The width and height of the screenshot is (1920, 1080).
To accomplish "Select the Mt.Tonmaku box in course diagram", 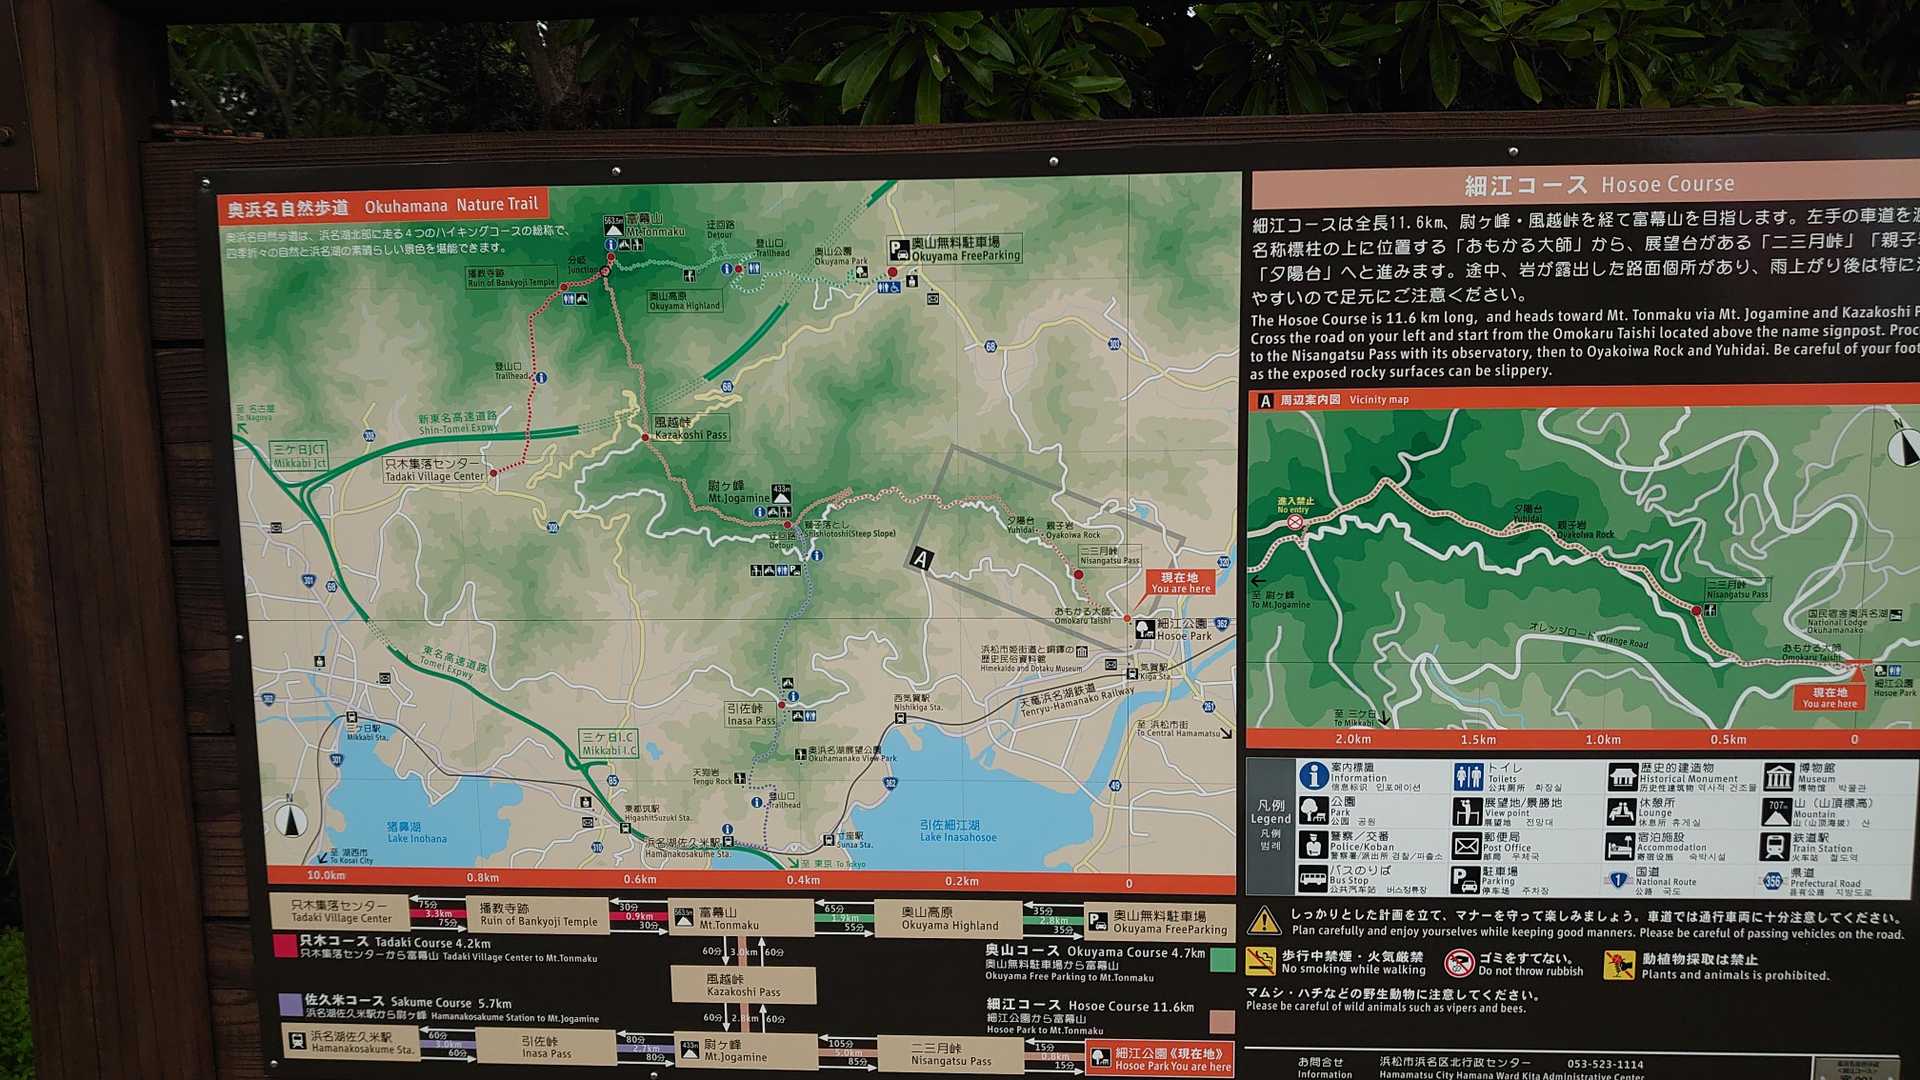I will [740, 918].
